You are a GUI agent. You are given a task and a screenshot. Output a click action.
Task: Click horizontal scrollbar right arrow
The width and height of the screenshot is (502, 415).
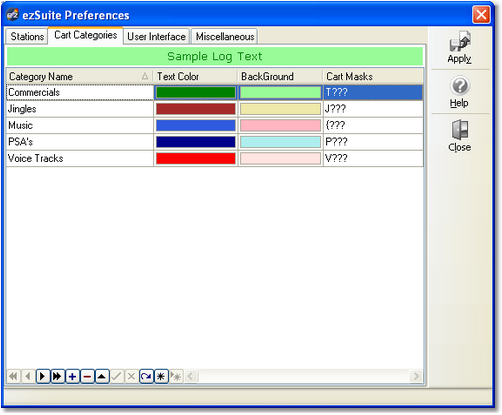point(416,377)
